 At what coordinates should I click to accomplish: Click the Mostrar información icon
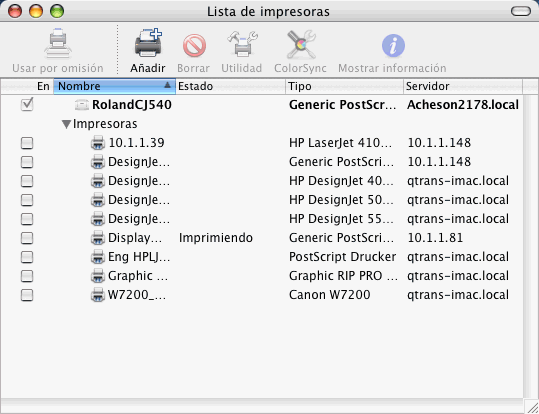[393, 45]
